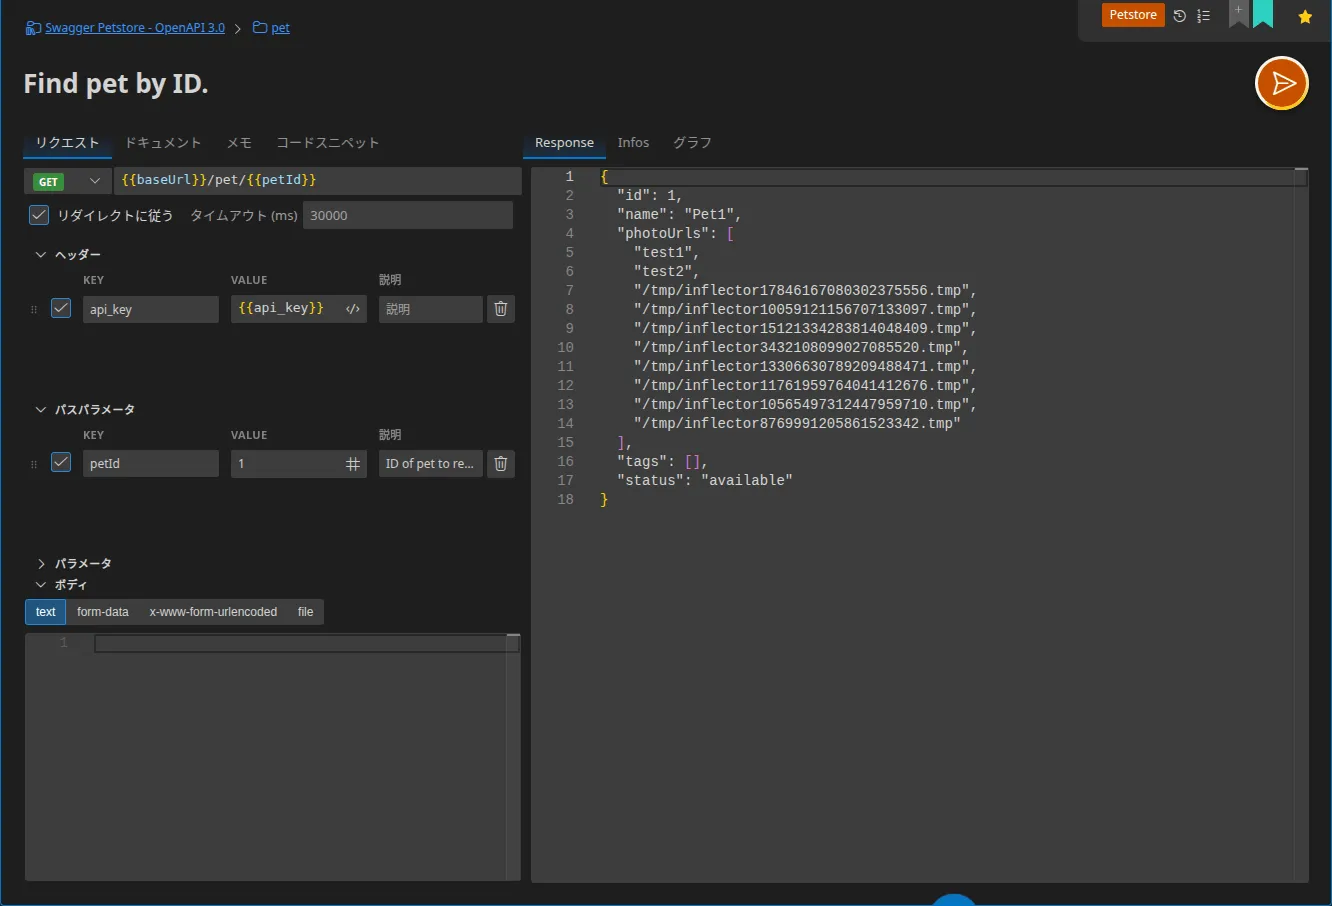The height and width of the screenshot is (906, 1332).
Task: Collapse the パスパラメータ section
Action: tap(41, 410)
